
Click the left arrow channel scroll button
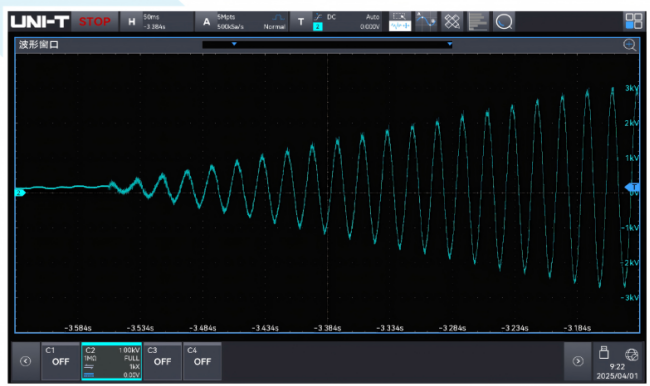coord(25,361)
